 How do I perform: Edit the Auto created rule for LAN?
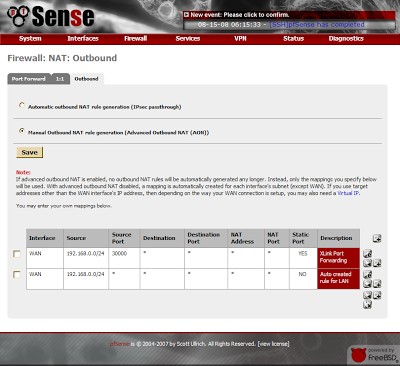coord(367,274)
